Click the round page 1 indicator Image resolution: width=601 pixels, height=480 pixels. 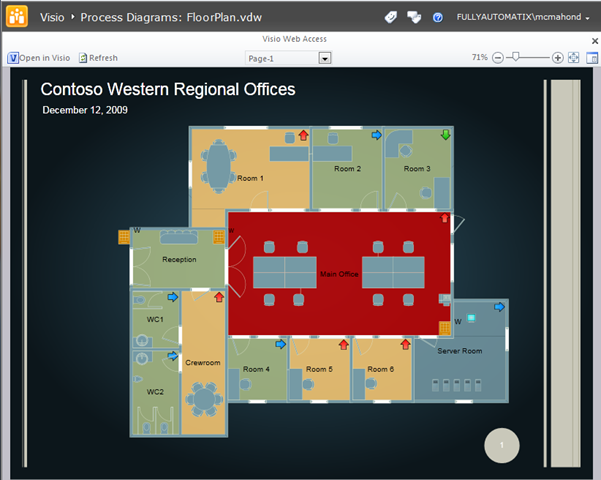pyautogui.click(x=503, y=445)
